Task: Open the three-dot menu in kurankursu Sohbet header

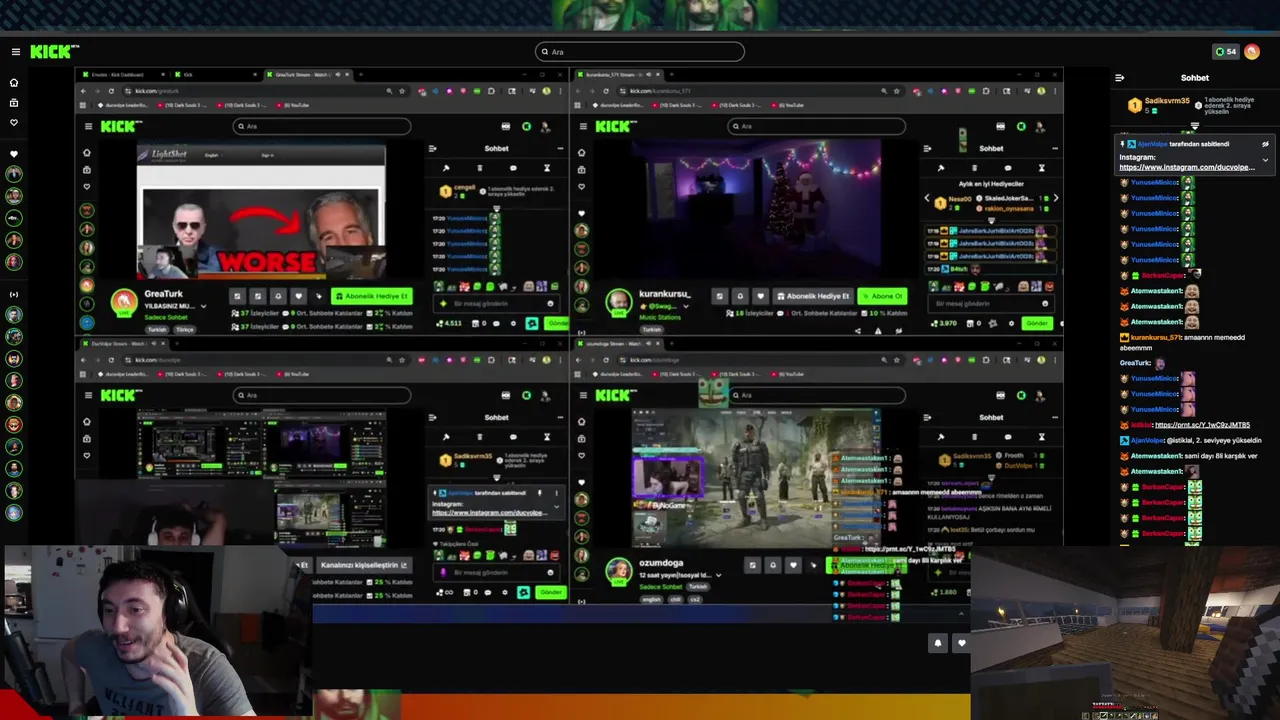Action: point(1054,149)
